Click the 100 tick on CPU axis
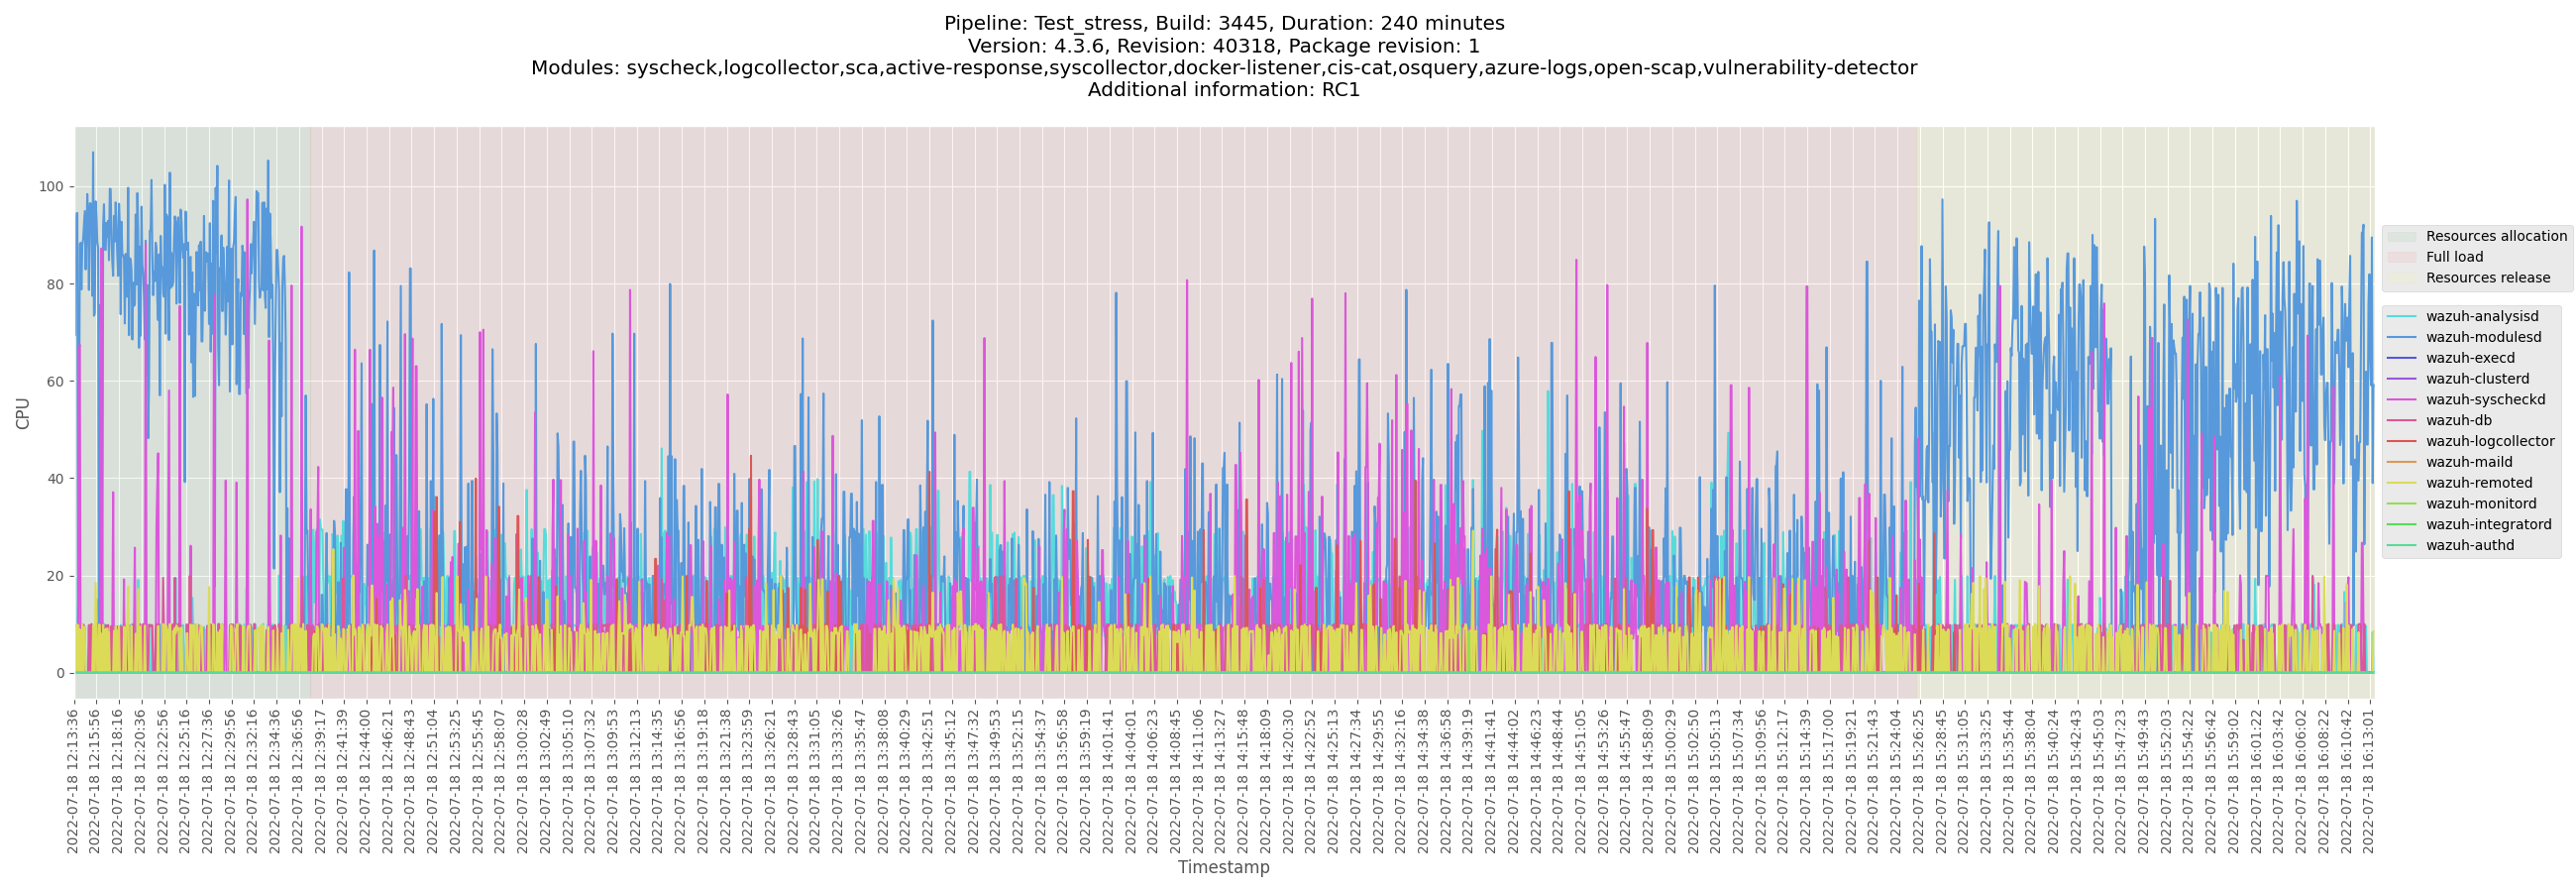 click(51, 187)
